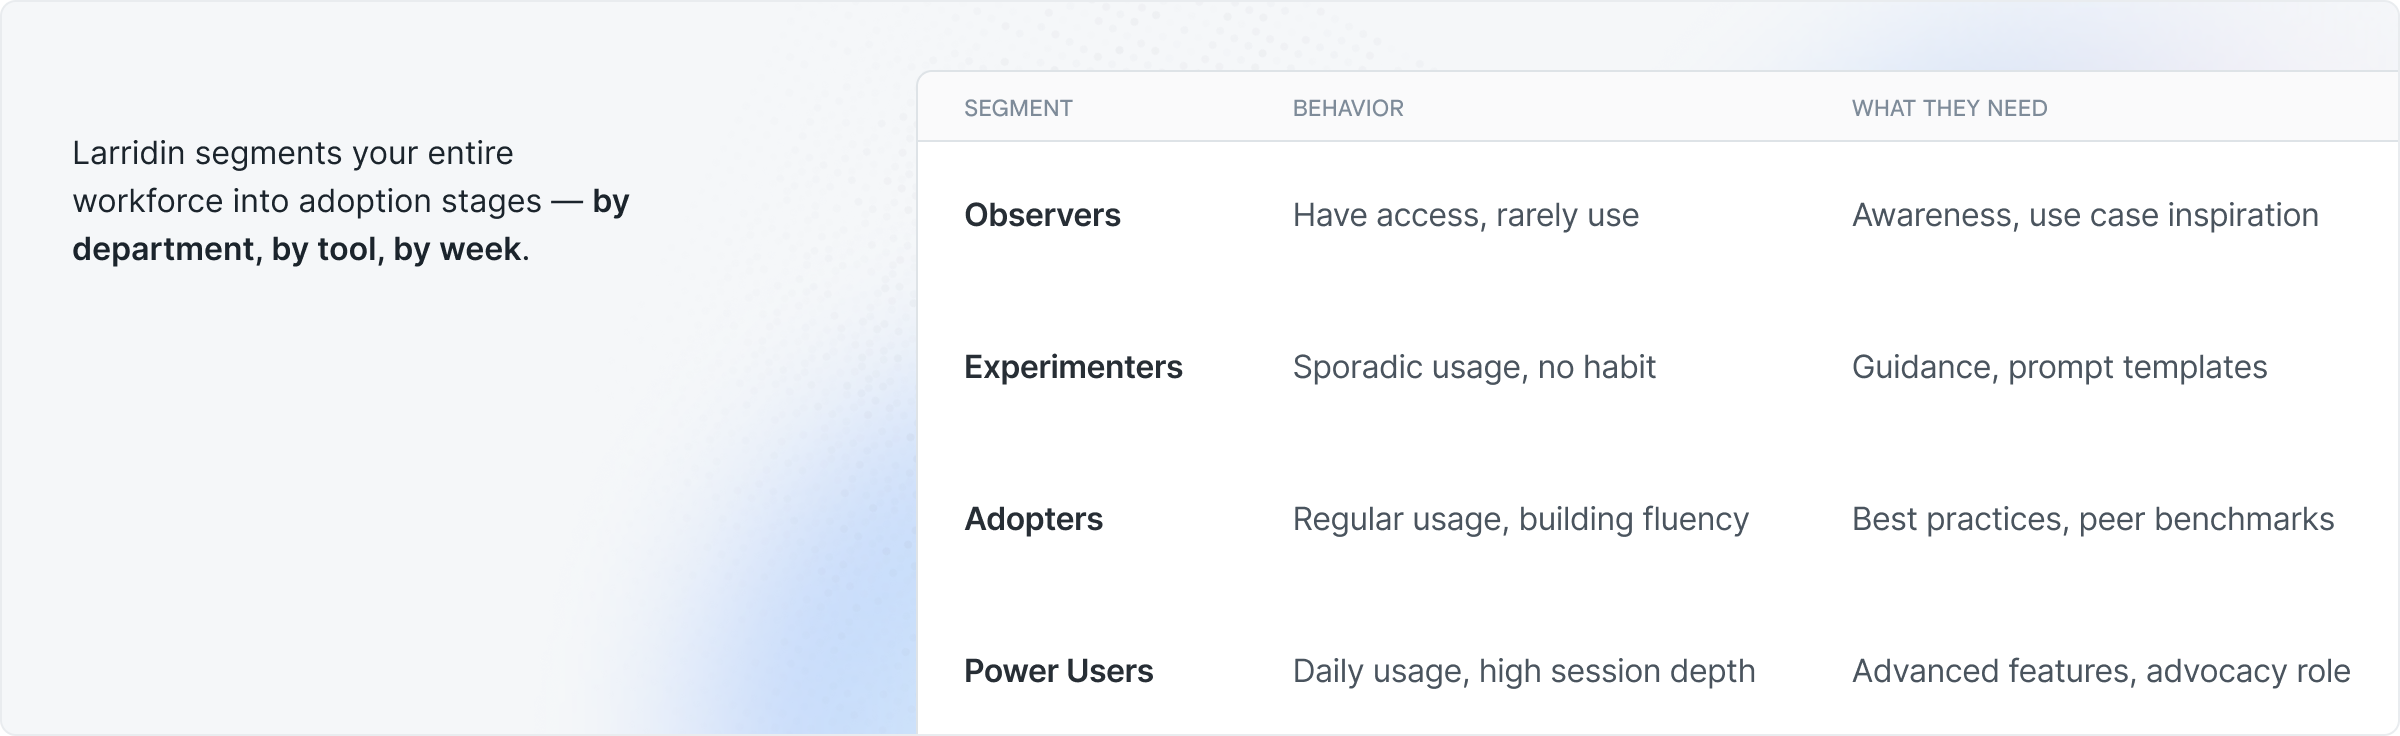Click the 'Advanced features, advocacy role' cell

(x=2100, y=671)
